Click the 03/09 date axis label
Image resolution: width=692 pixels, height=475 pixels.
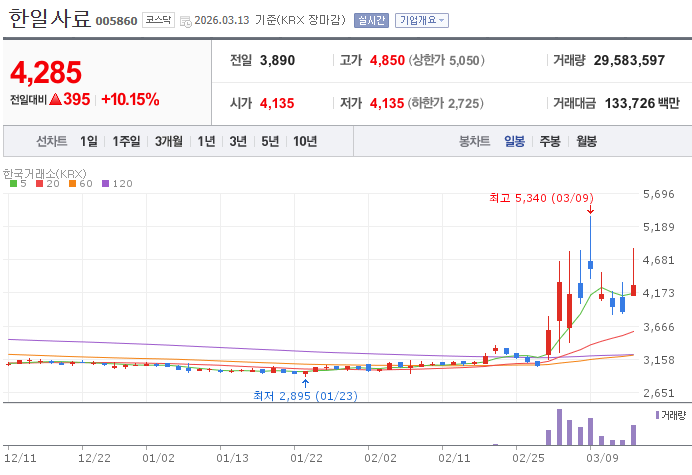pos(602,458)
